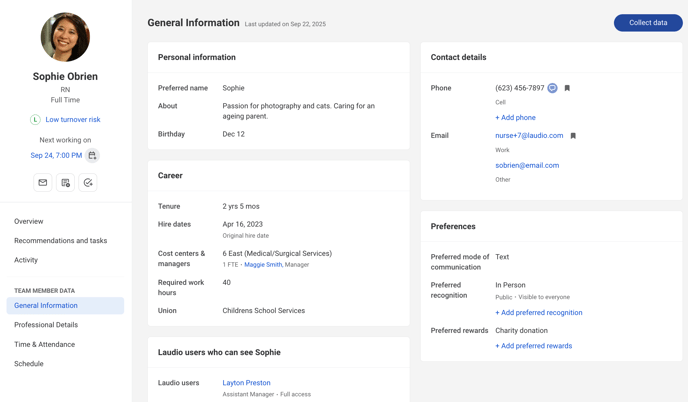The width and height of the screenshot is (688, 402).
Task: Click the green L turnover risk badge
Action: [x=35, y=120]
